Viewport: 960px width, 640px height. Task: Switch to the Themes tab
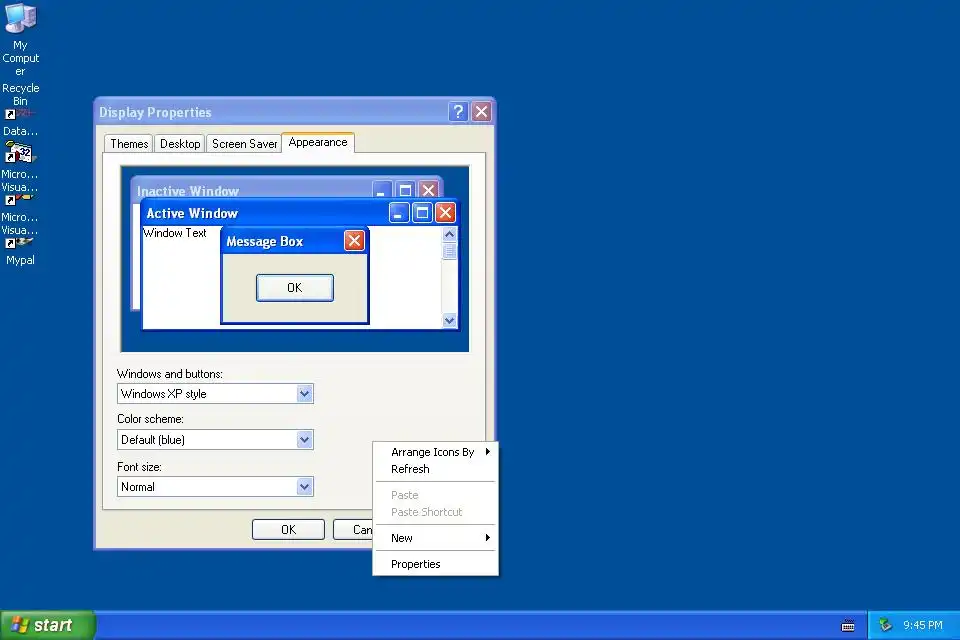pyautogui.click(x=129, y=143)
